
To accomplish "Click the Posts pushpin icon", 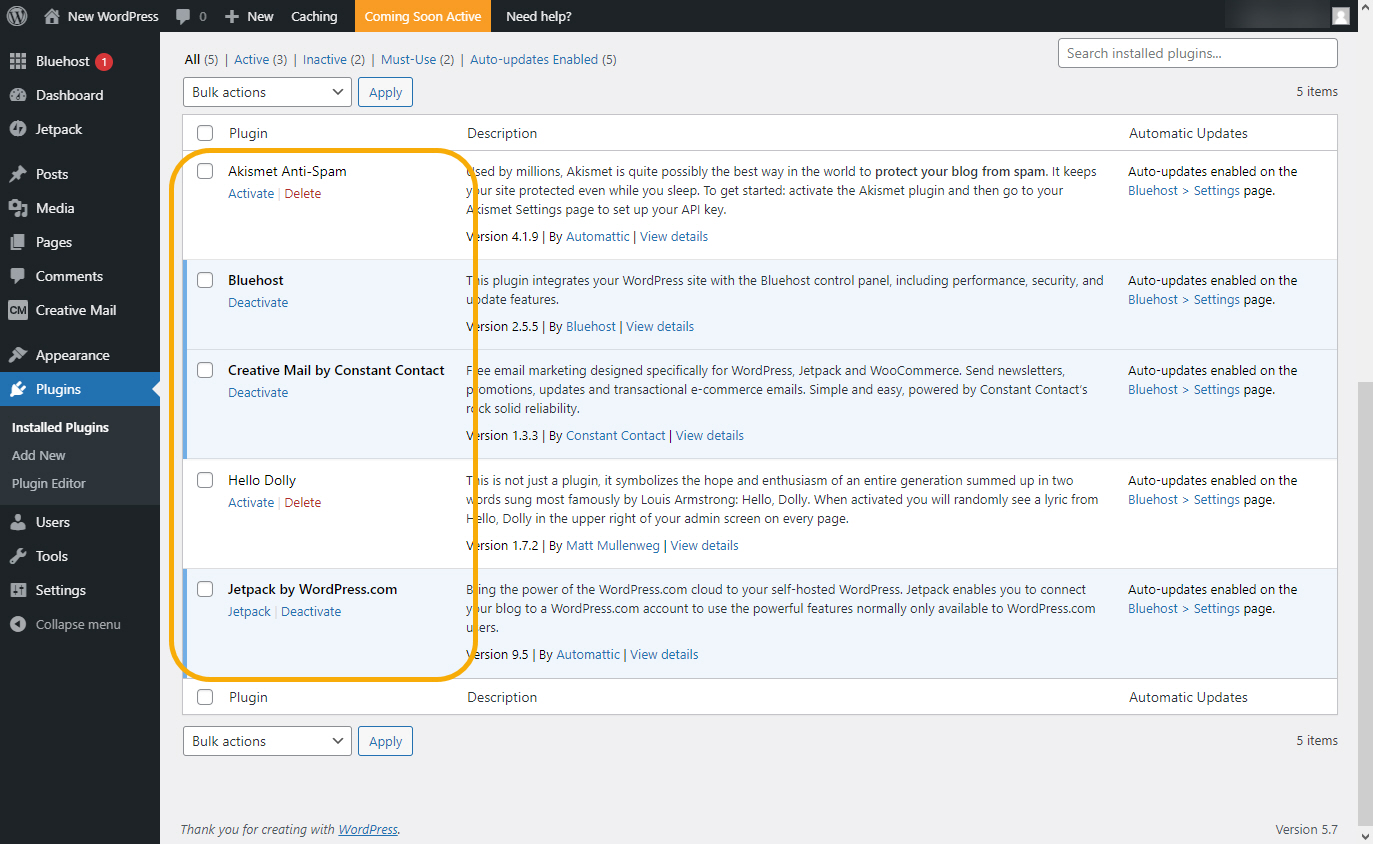I will [x=18, y=174].
